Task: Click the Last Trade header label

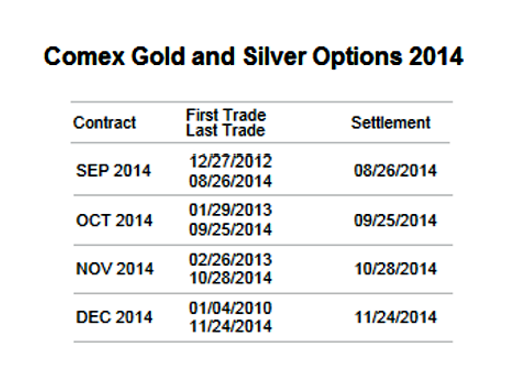Action: [x=226, y=130]
